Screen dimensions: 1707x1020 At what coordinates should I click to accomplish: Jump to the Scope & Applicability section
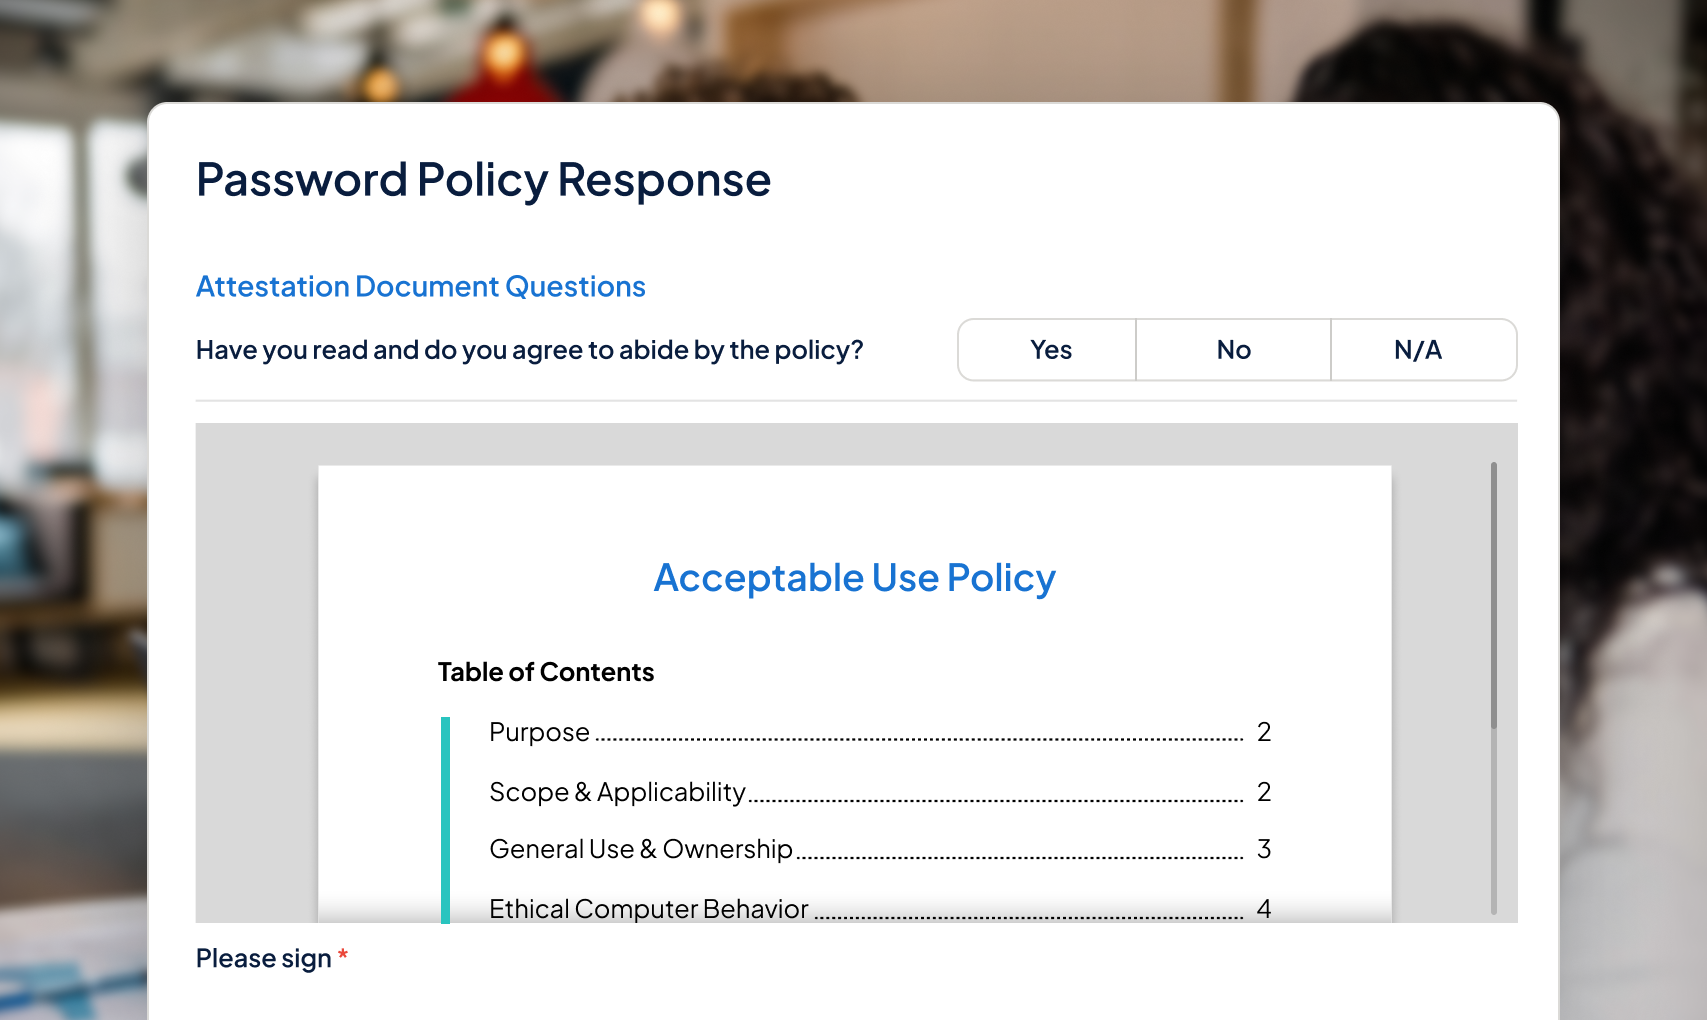(617, 793)
